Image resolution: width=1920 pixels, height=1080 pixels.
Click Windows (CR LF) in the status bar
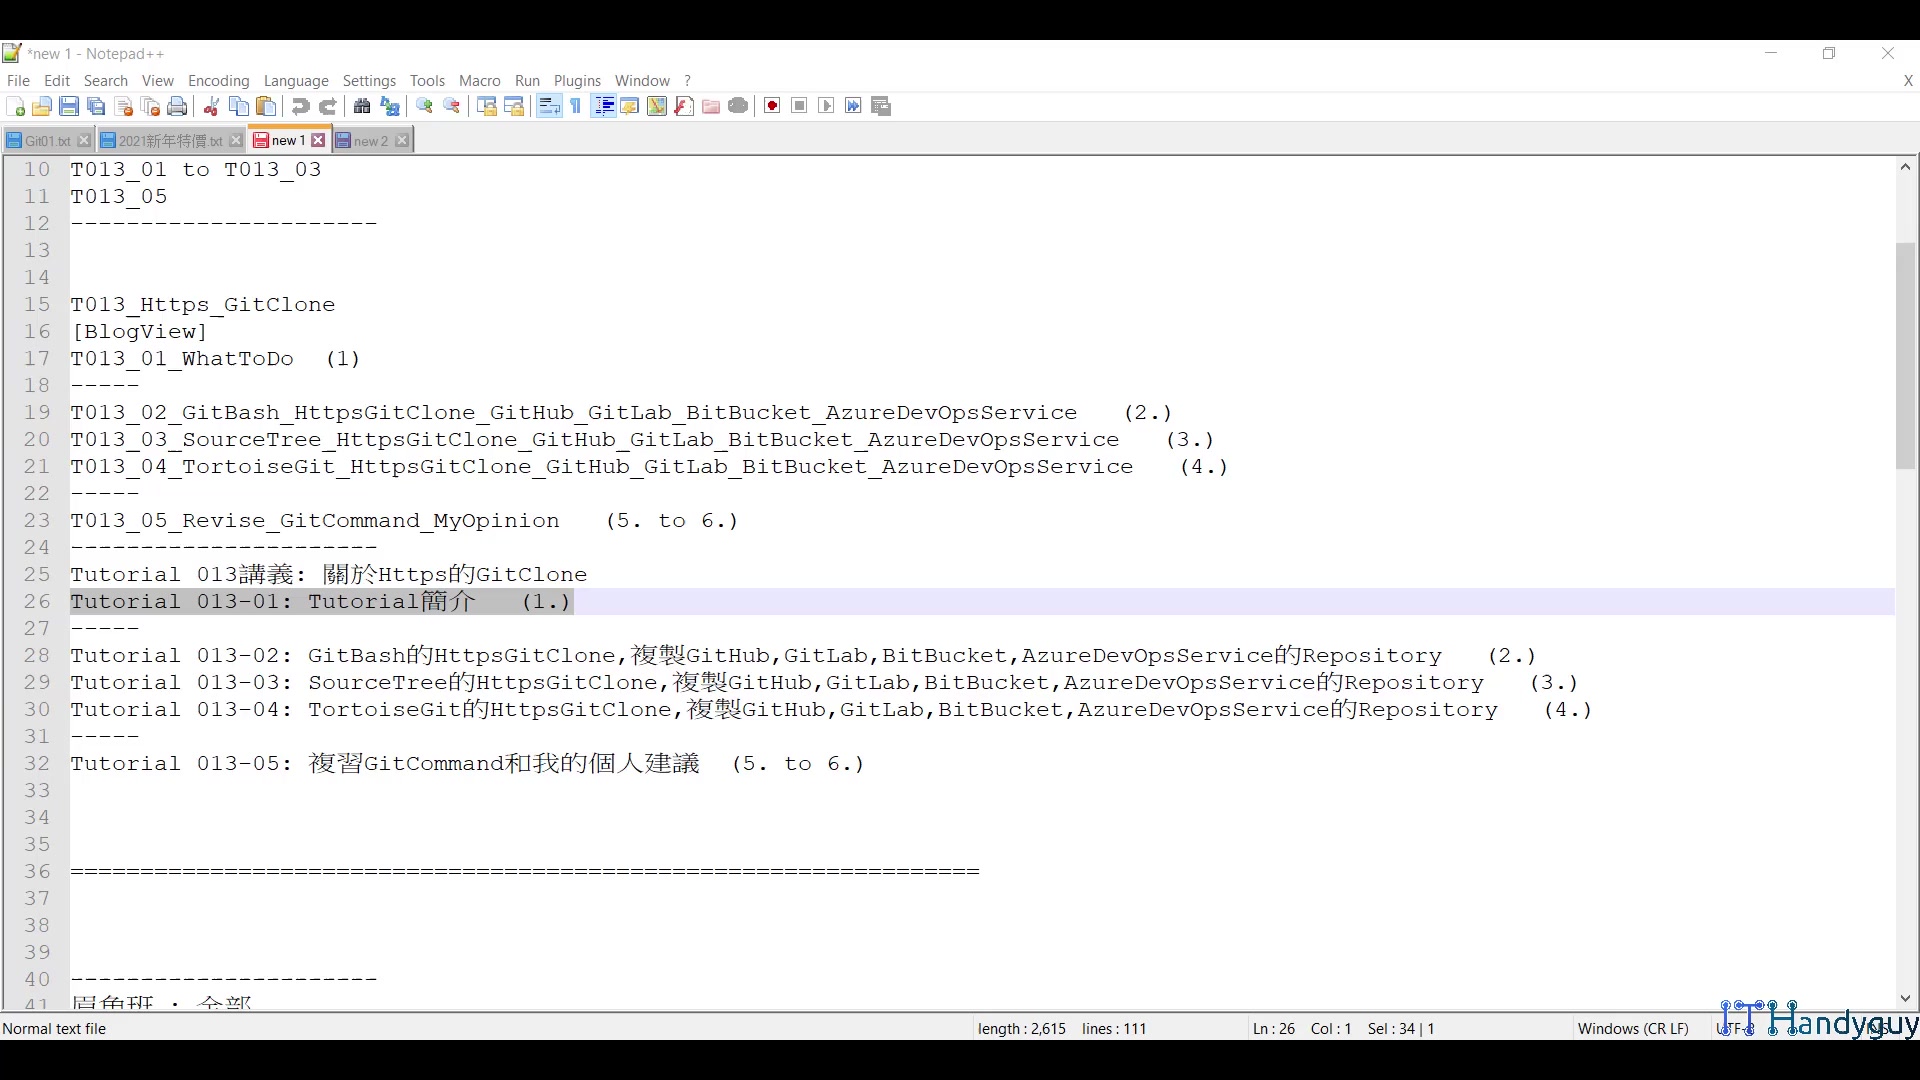coord(1632,1029)
